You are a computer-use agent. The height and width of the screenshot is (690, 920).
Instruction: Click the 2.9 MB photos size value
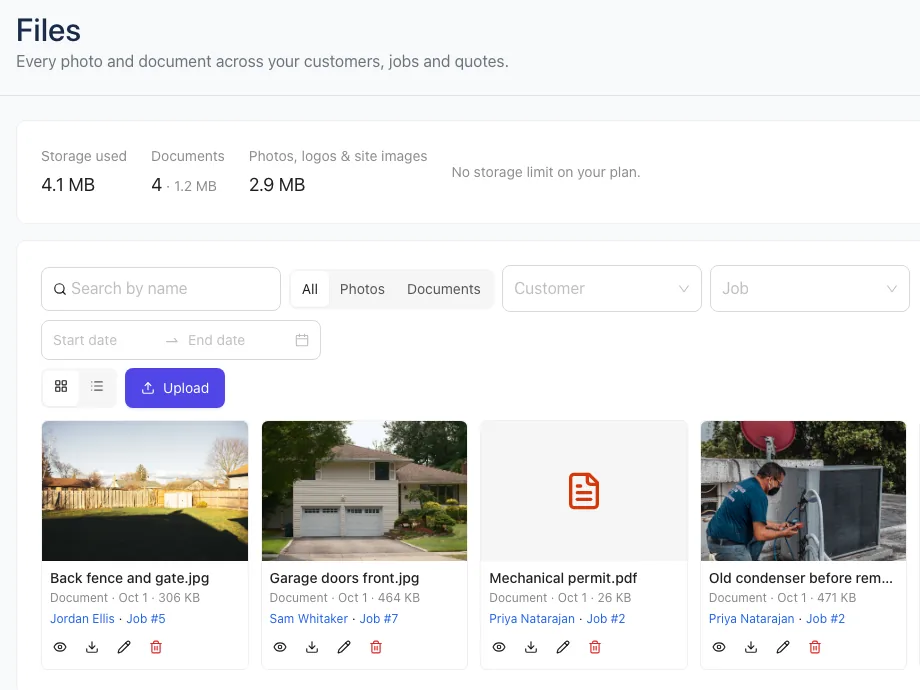[277, 185]
